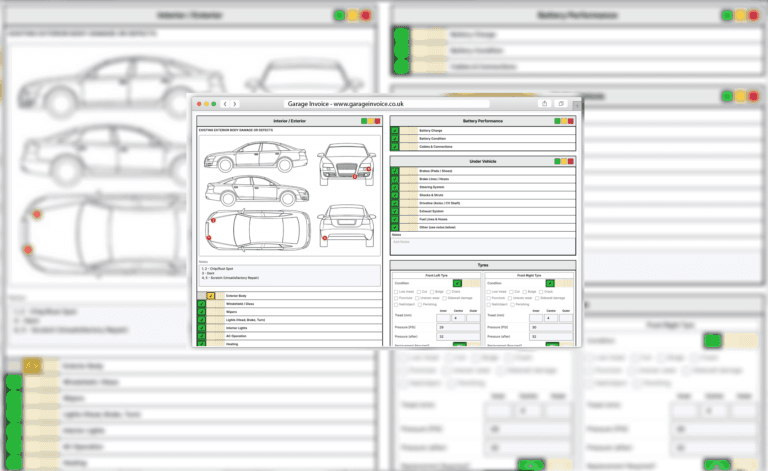Tick Low tread checkbox for Front Left Tyre
Screen dimensions: 768x471
point(395,291)
